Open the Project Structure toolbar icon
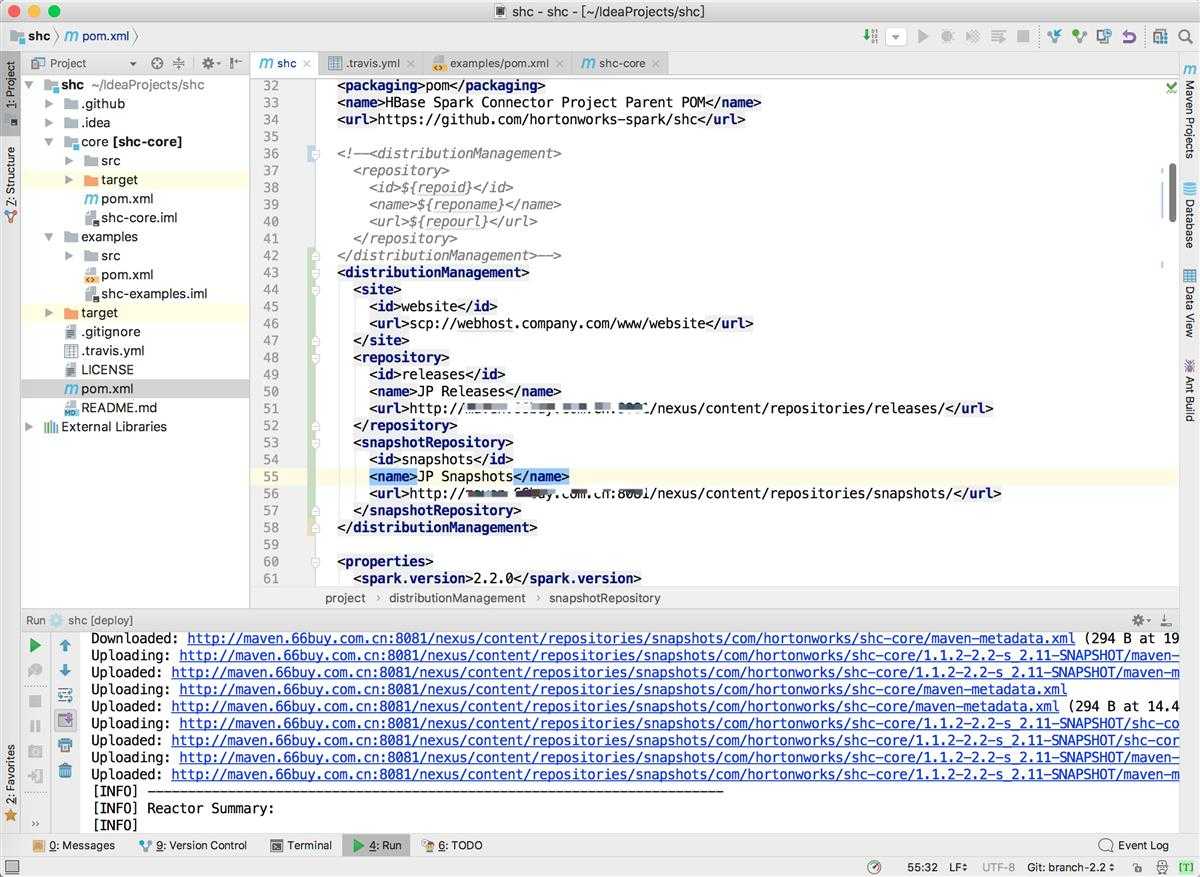Image resolution: width=1200 pixels, height=877 pixels. click(1160, 37)
